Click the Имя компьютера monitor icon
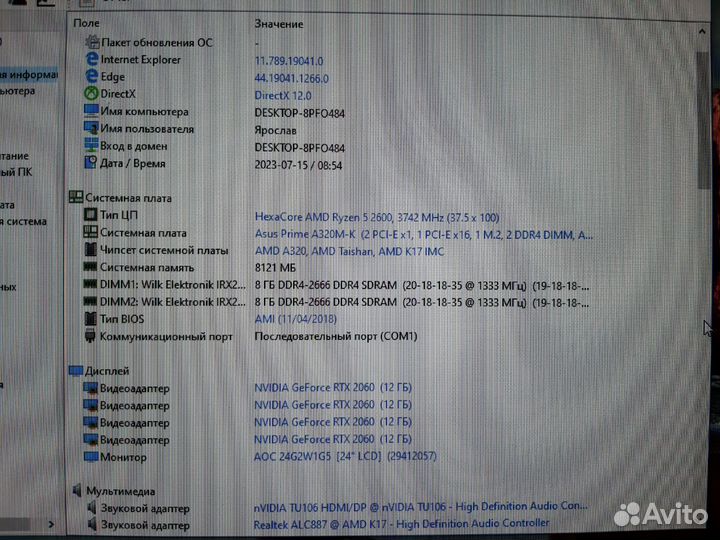 91,111
